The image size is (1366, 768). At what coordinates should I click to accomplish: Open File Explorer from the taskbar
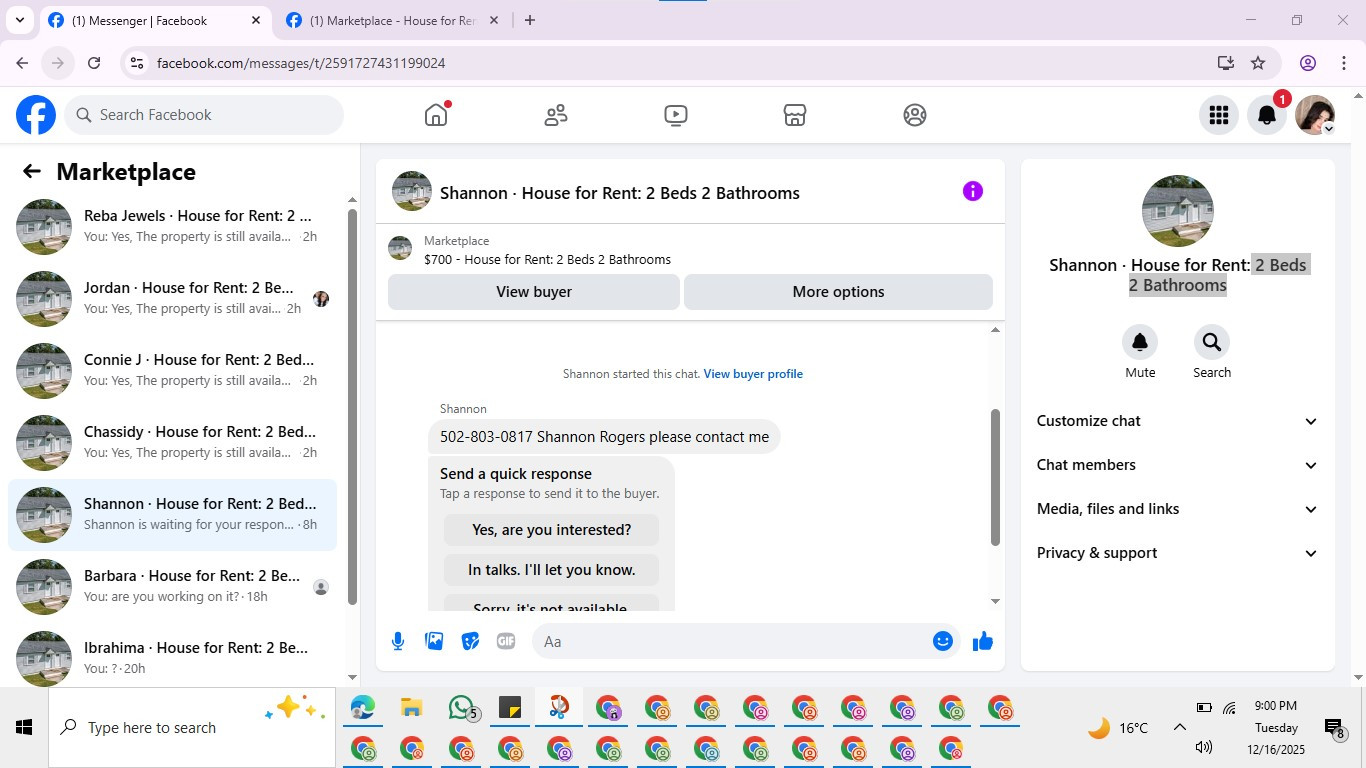(x=411, y=708)
